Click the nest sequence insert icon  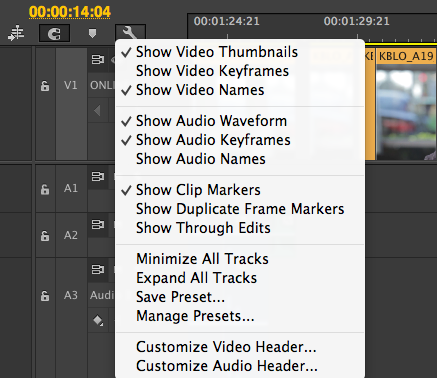[16, 33]
